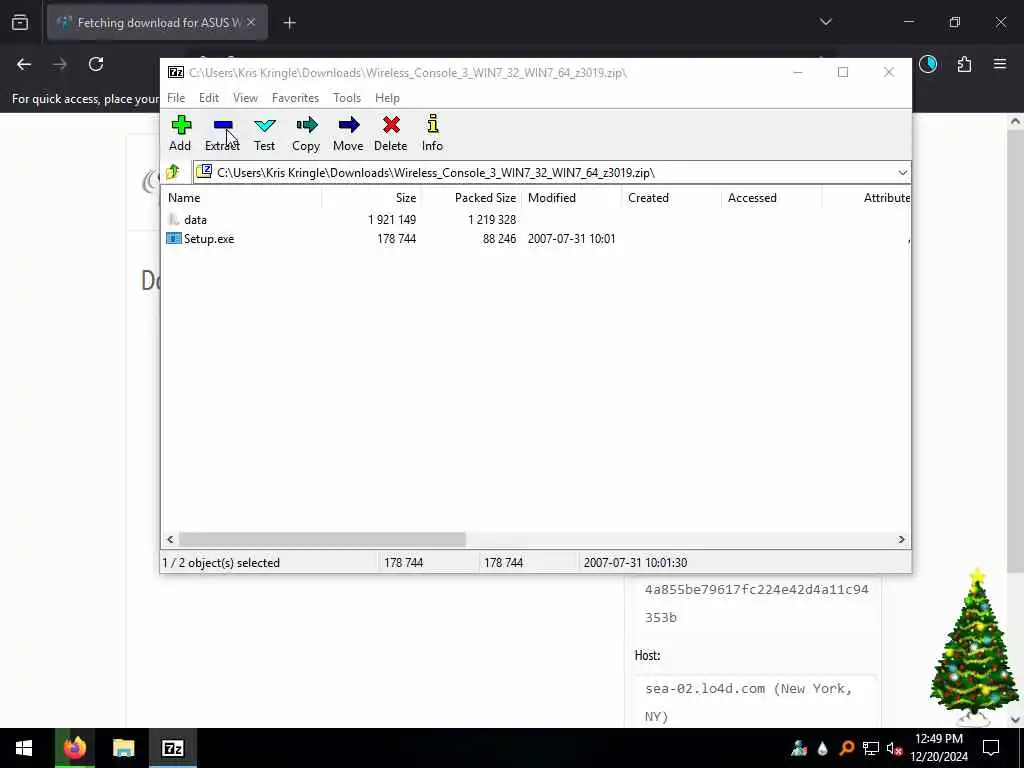
Task: Click the left arrow of the horizontal scrollbar
Action: pyautogui.click(x=170, y=539)
